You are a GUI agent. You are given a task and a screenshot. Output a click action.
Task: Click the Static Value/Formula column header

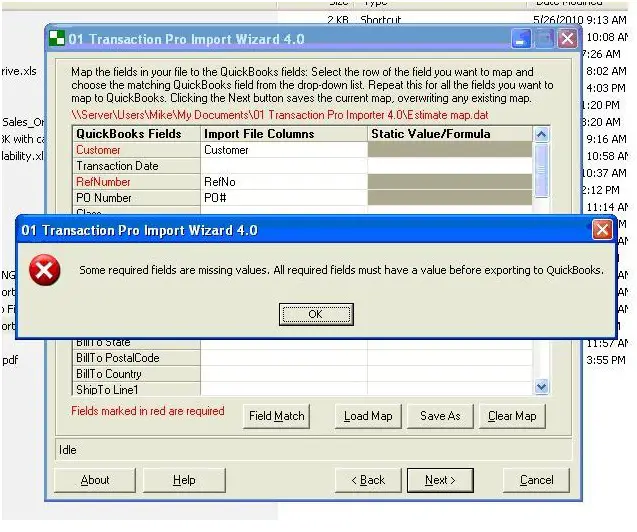pyautogui.click(x=450, y=134)
